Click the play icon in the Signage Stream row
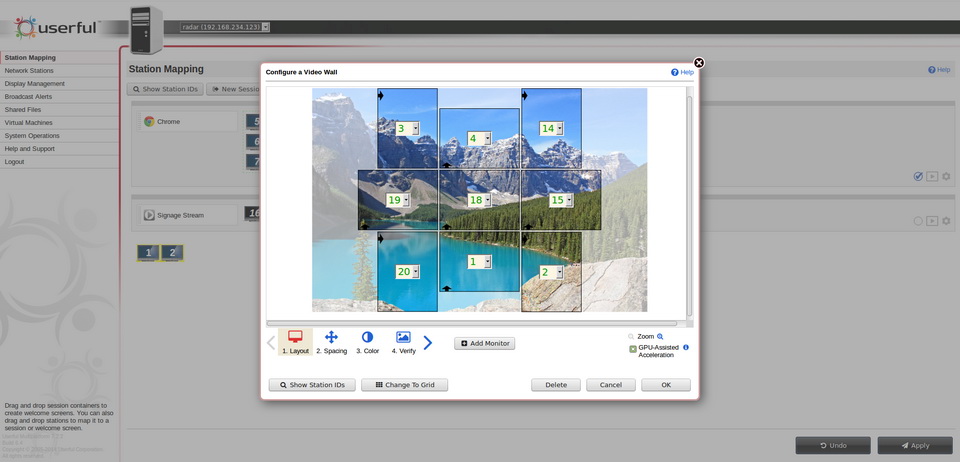The height and width of the screenshot is (462, 960). coord(932,221)
